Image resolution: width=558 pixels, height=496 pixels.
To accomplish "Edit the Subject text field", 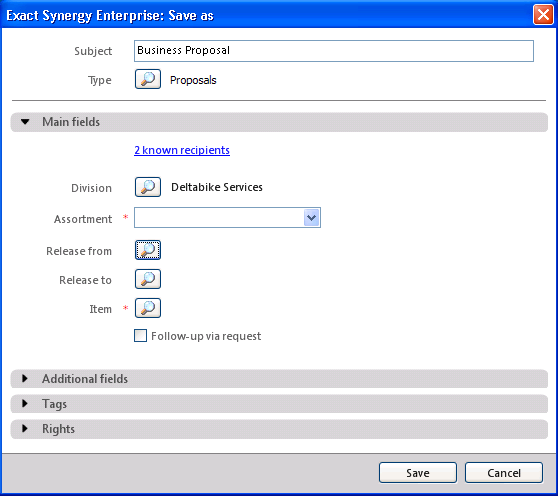I will [x=334, y=51].
